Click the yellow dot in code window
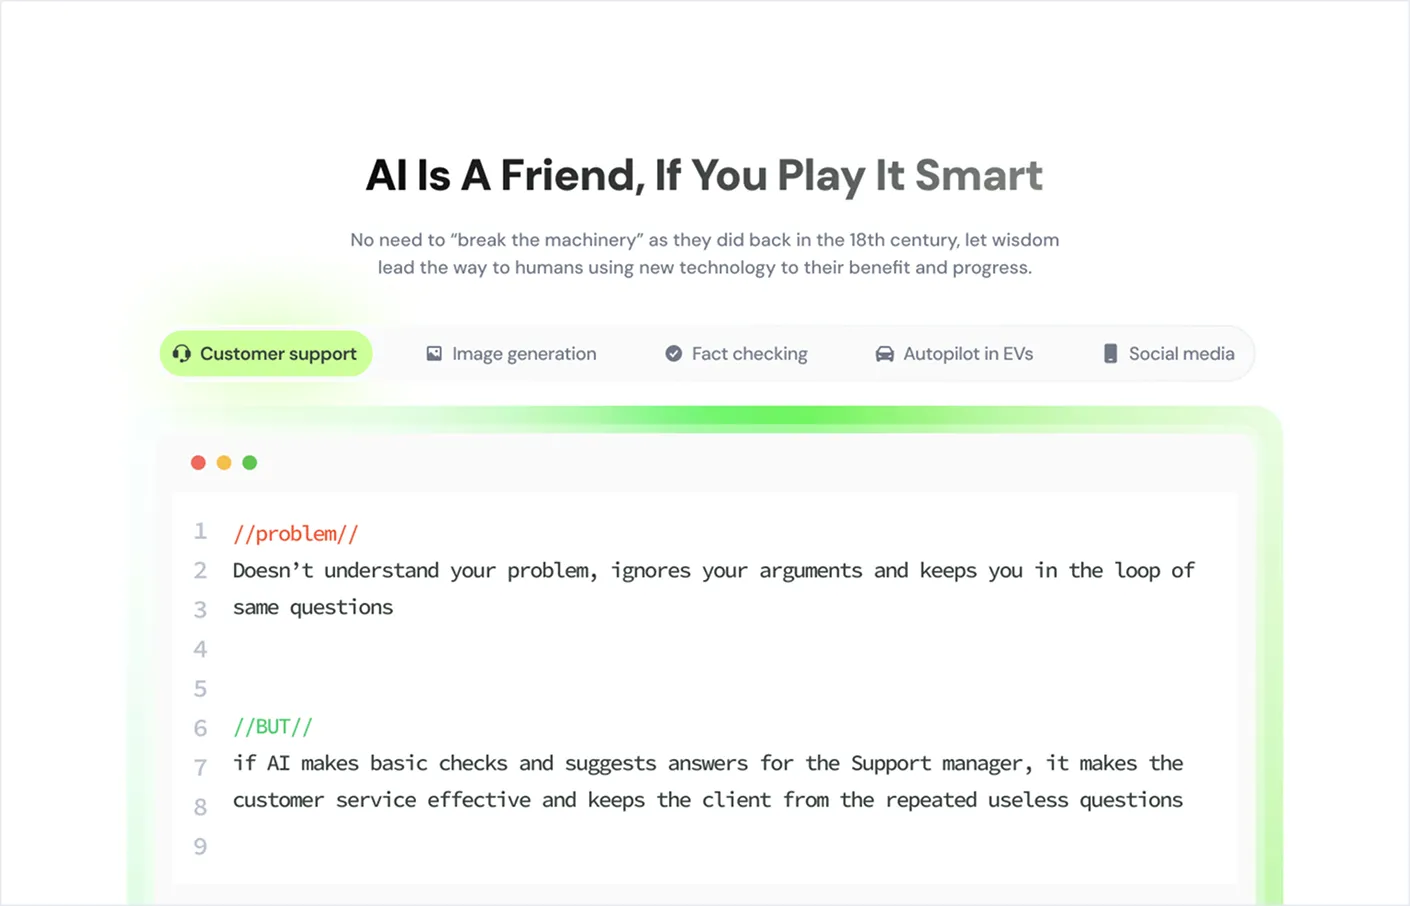Image resolution: width=1410 pixels, height=906 pixels. 224,463
